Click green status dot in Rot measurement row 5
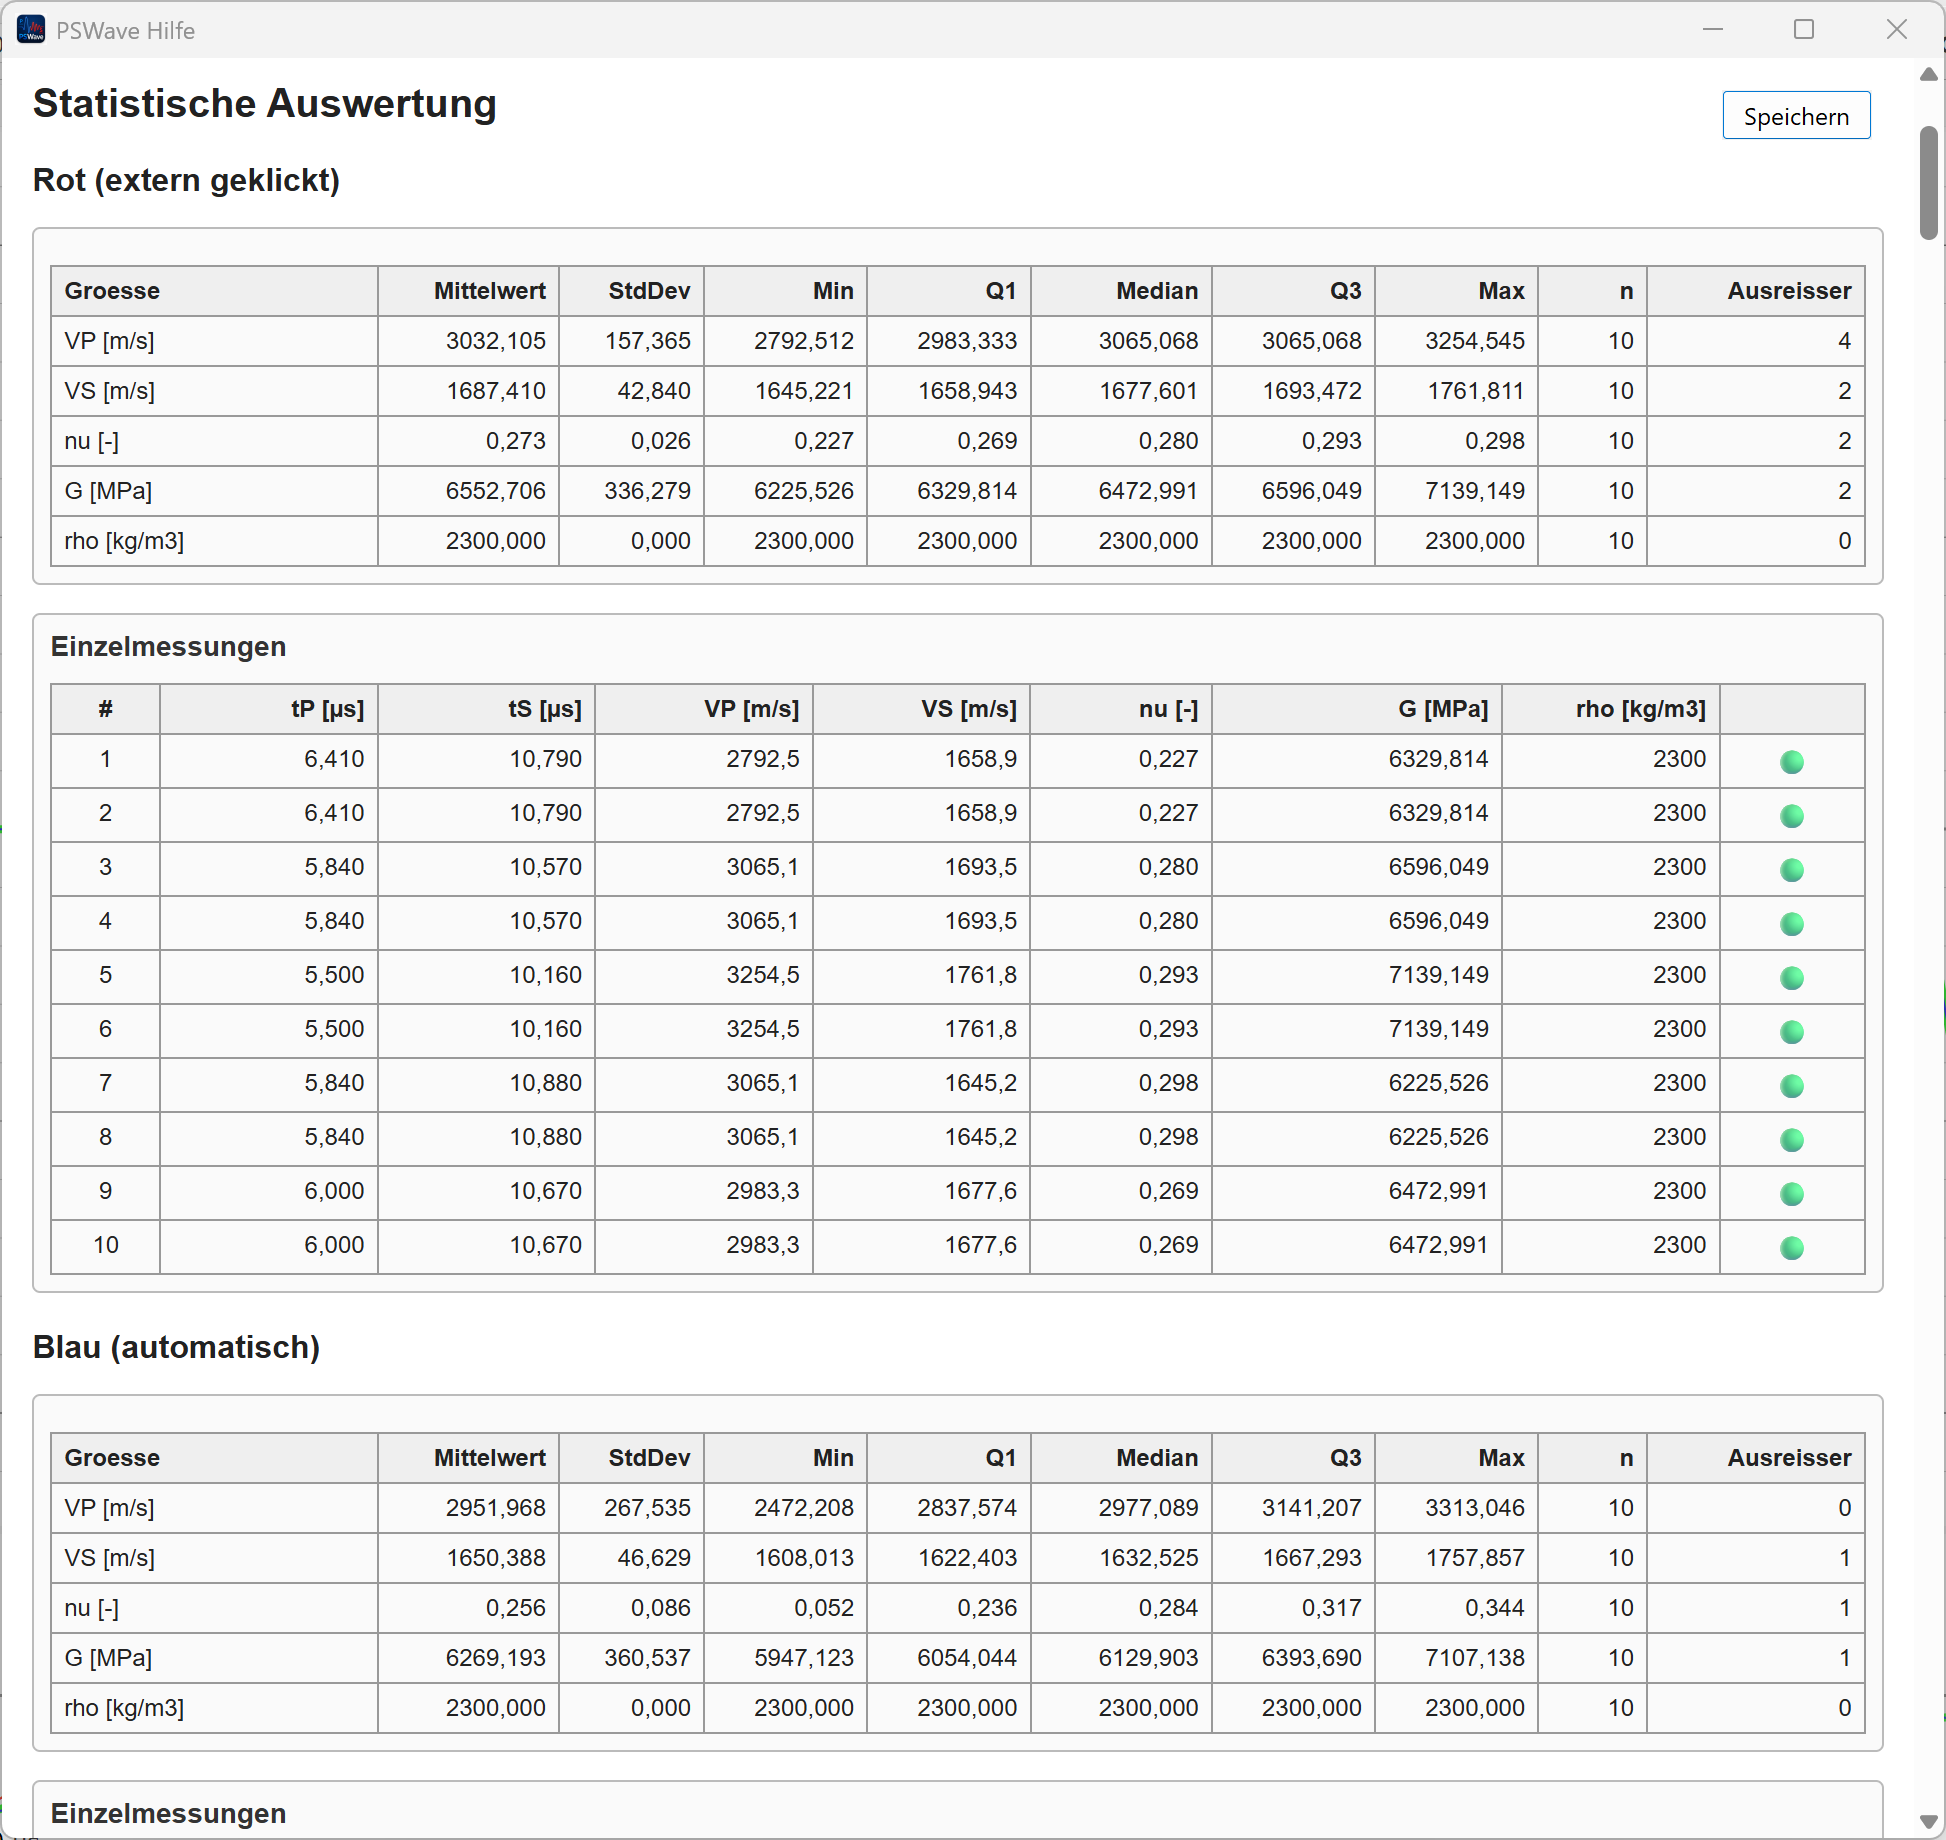The height and width of the screenshot is (1840, 1946). tap(1792, 978)
